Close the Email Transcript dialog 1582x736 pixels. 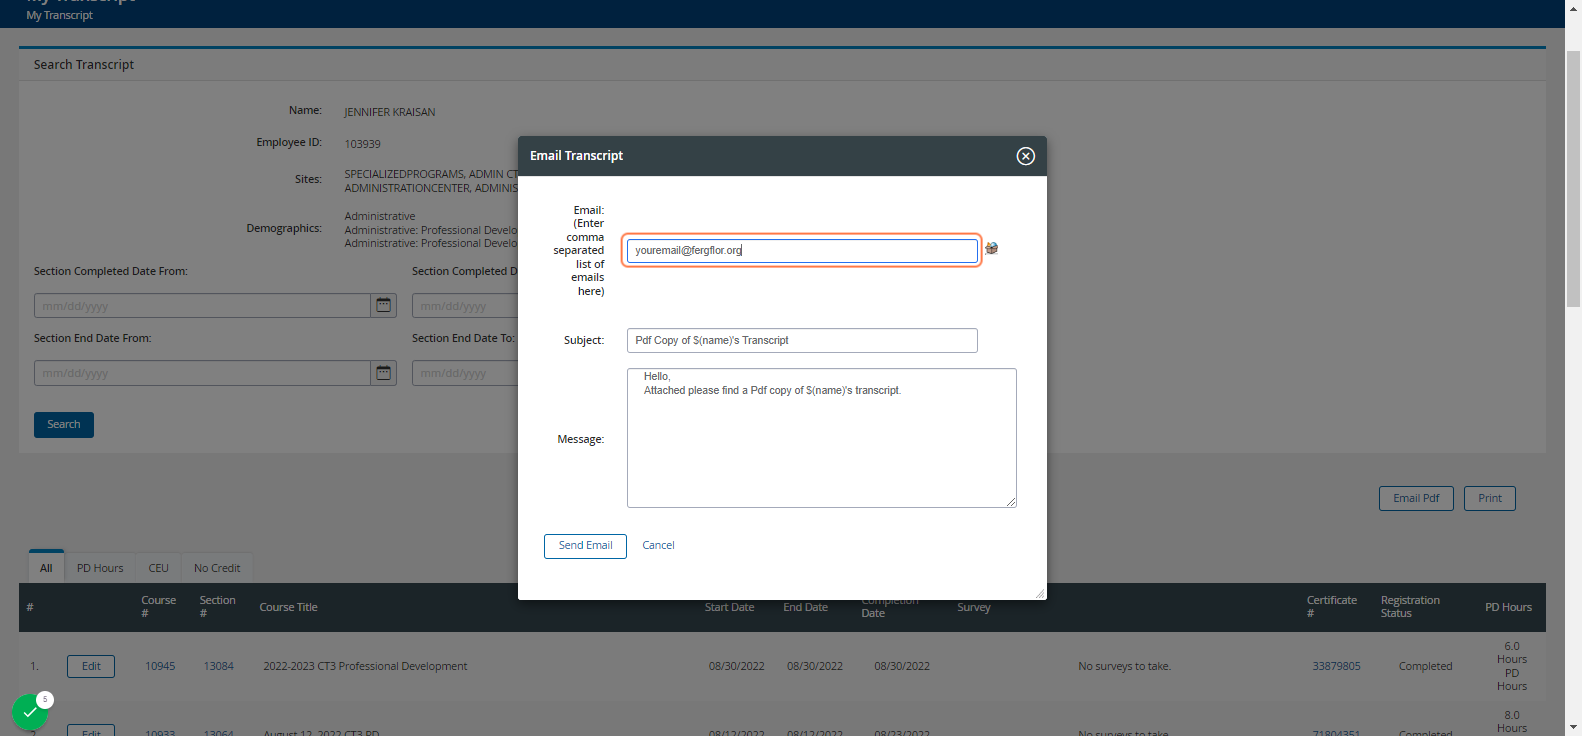[x=1025, y=156]
